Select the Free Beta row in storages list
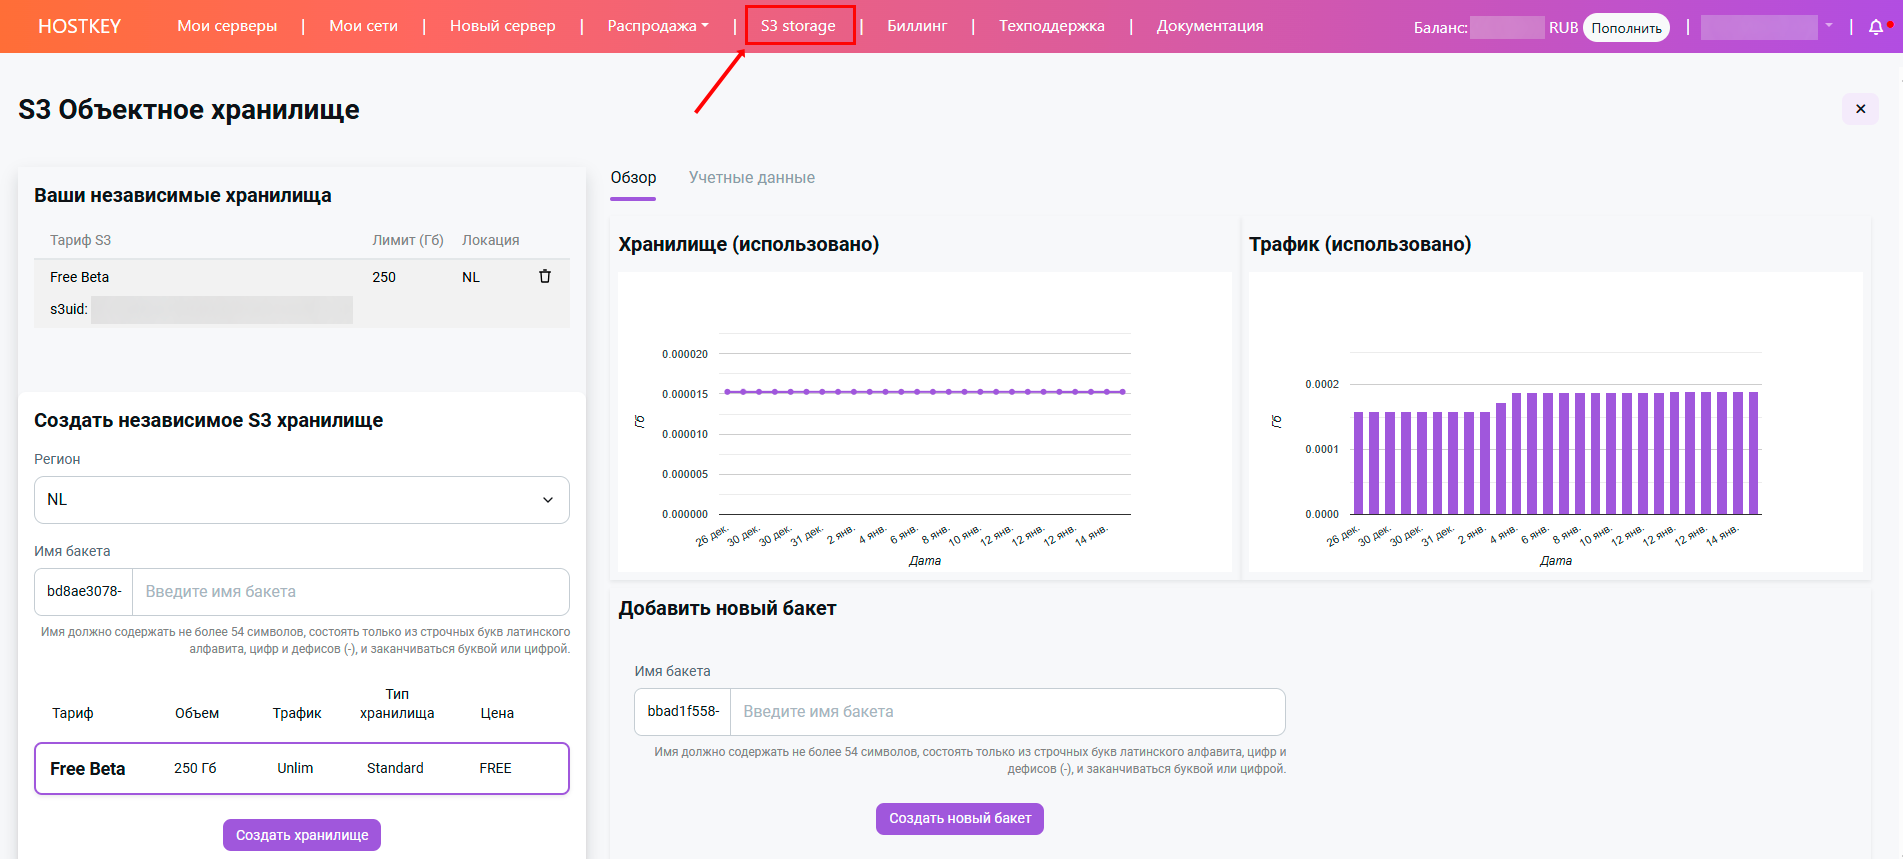This screenshot has width=1903, height=859. [200, 278]
